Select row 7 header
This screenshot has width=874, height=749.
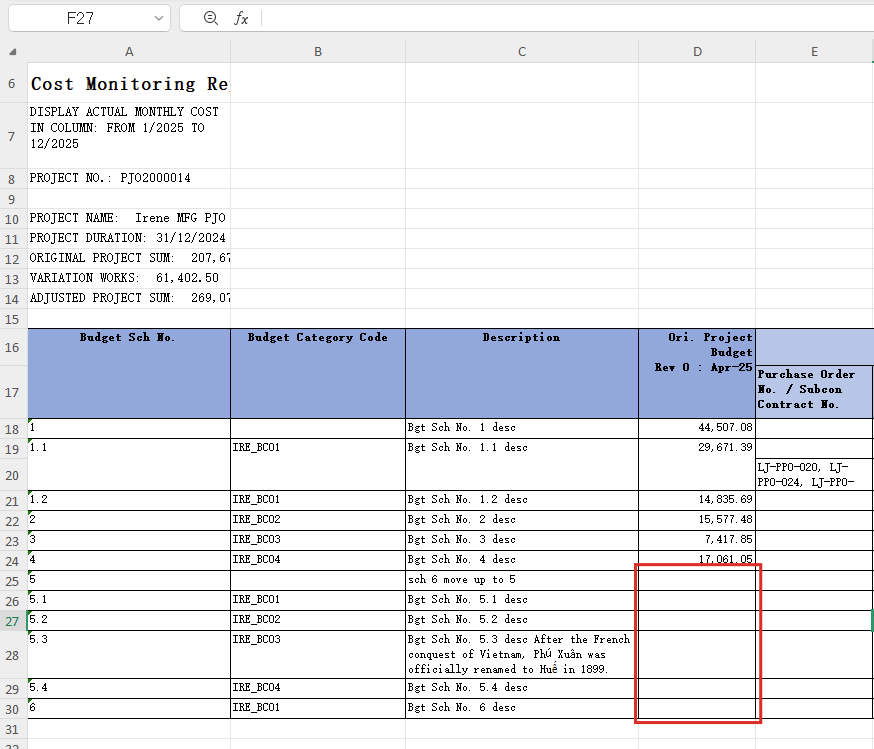(12, 136)
